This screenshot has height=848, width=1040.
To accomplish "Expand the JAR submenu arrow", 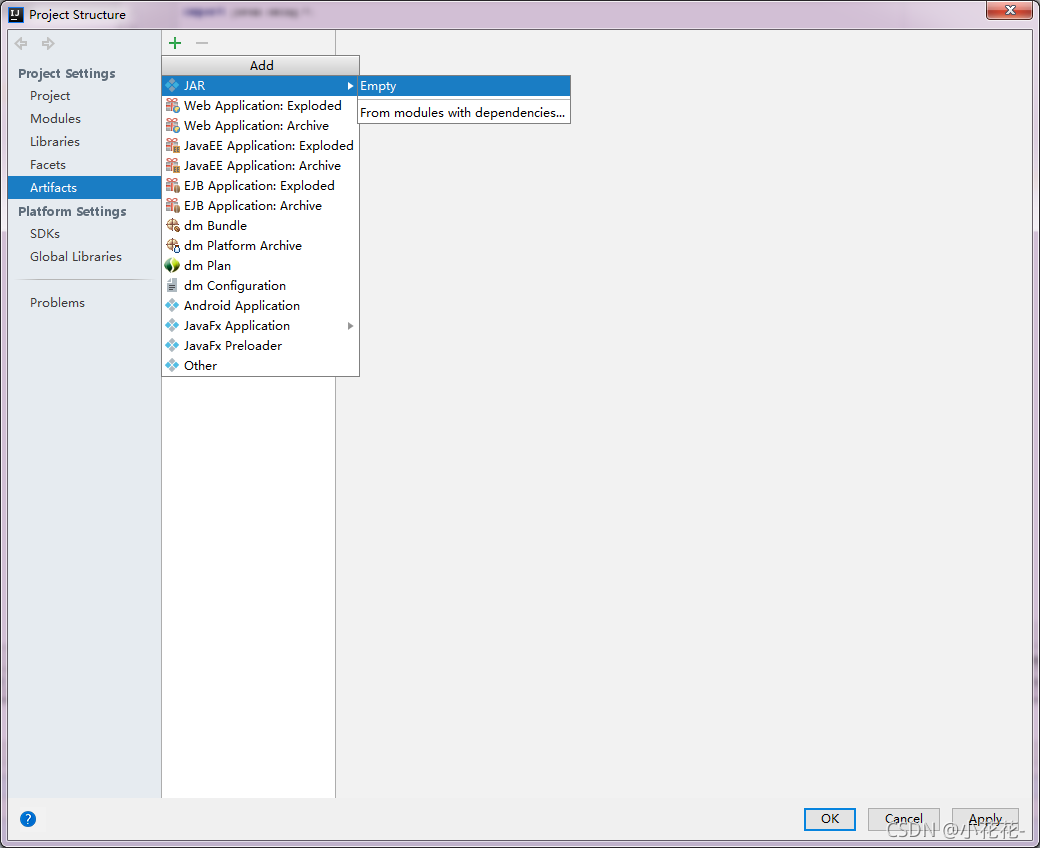I will click(350, 86).
